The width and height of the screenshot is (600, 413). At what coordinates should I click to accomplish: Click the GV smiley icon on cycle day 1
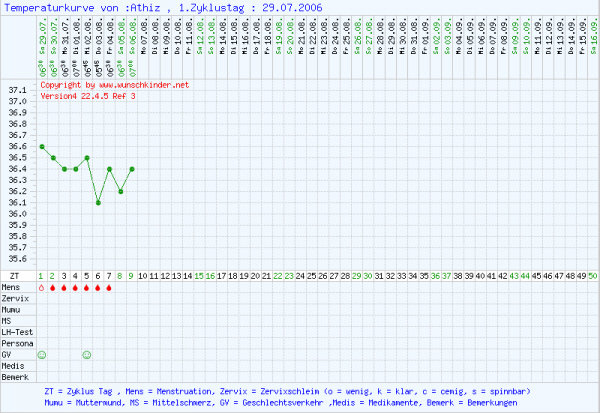click(x=42, y=354)
